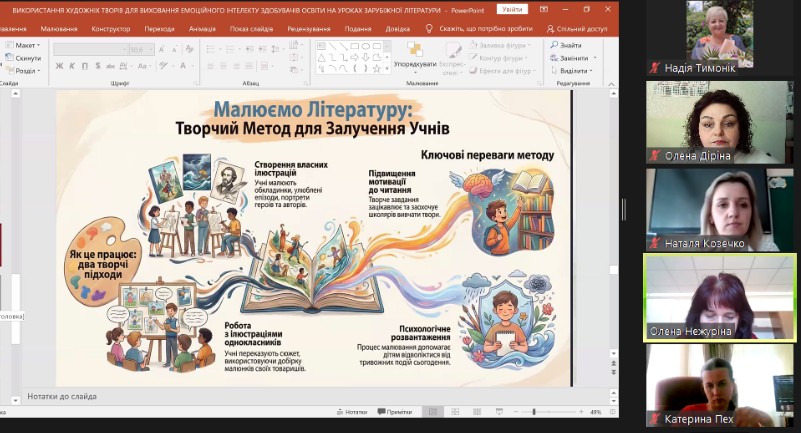Click the Нотатки icon in status bar
801x433 pixels.
(x=350, y=412)
